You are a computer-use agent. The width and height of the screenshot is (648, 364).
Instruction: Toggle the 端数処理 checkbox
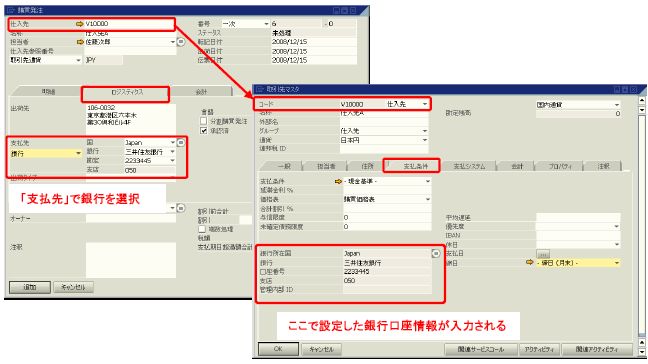pos(202,229)
